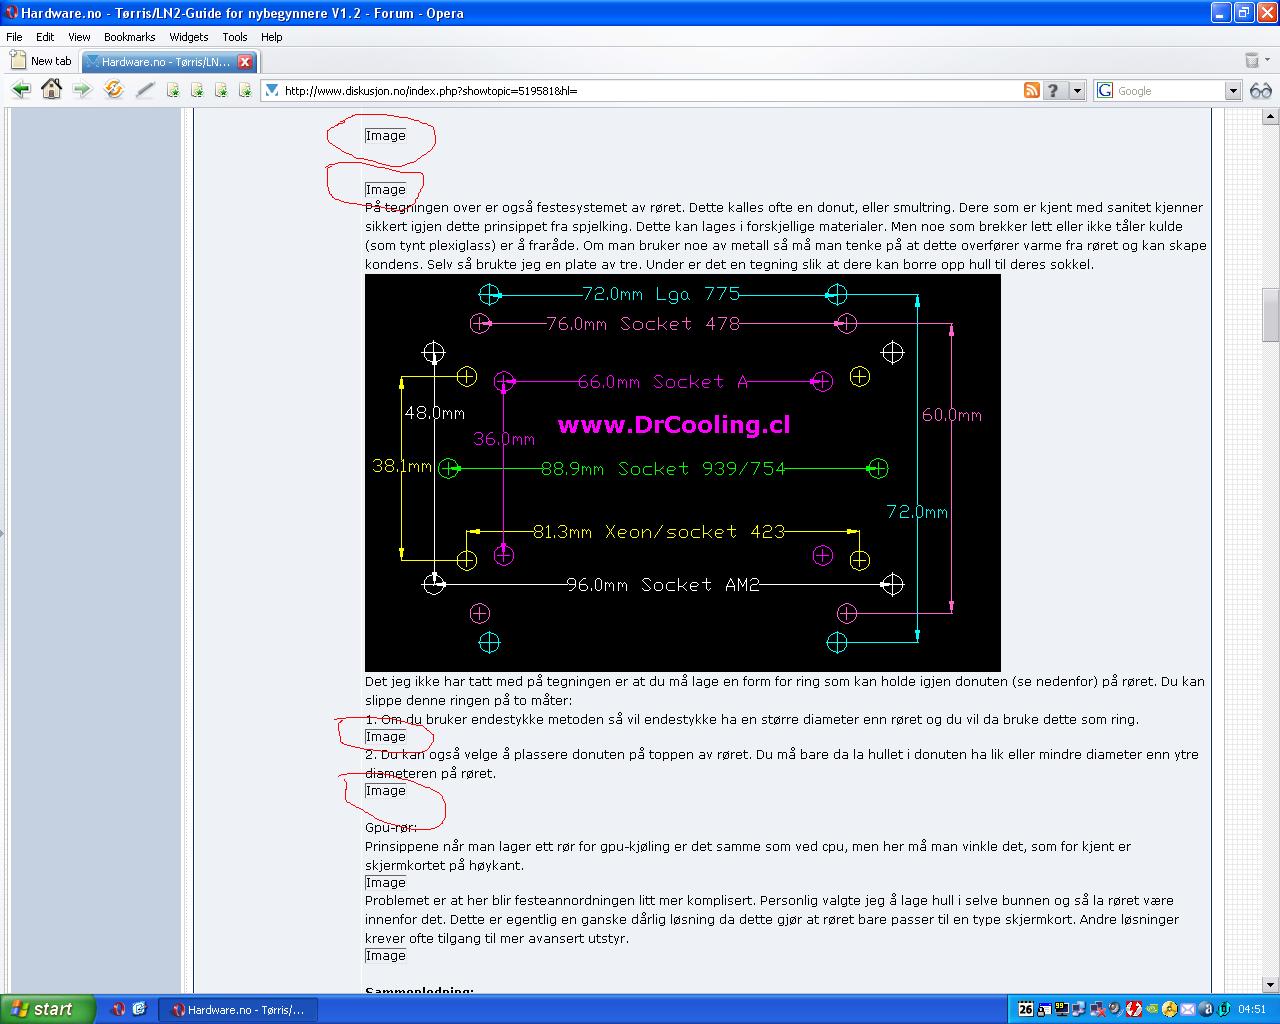This screenshot has width=1280, height=1024.
Task: Open the Tools menu
Action: pos(235,37)
